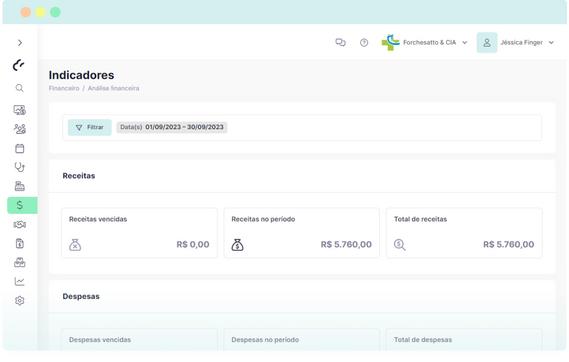The width and height of the screenshot is (569, 362).
Task: Click the Total de receitas R$ 5.760,00 value
Action: [x=508, y=244]
